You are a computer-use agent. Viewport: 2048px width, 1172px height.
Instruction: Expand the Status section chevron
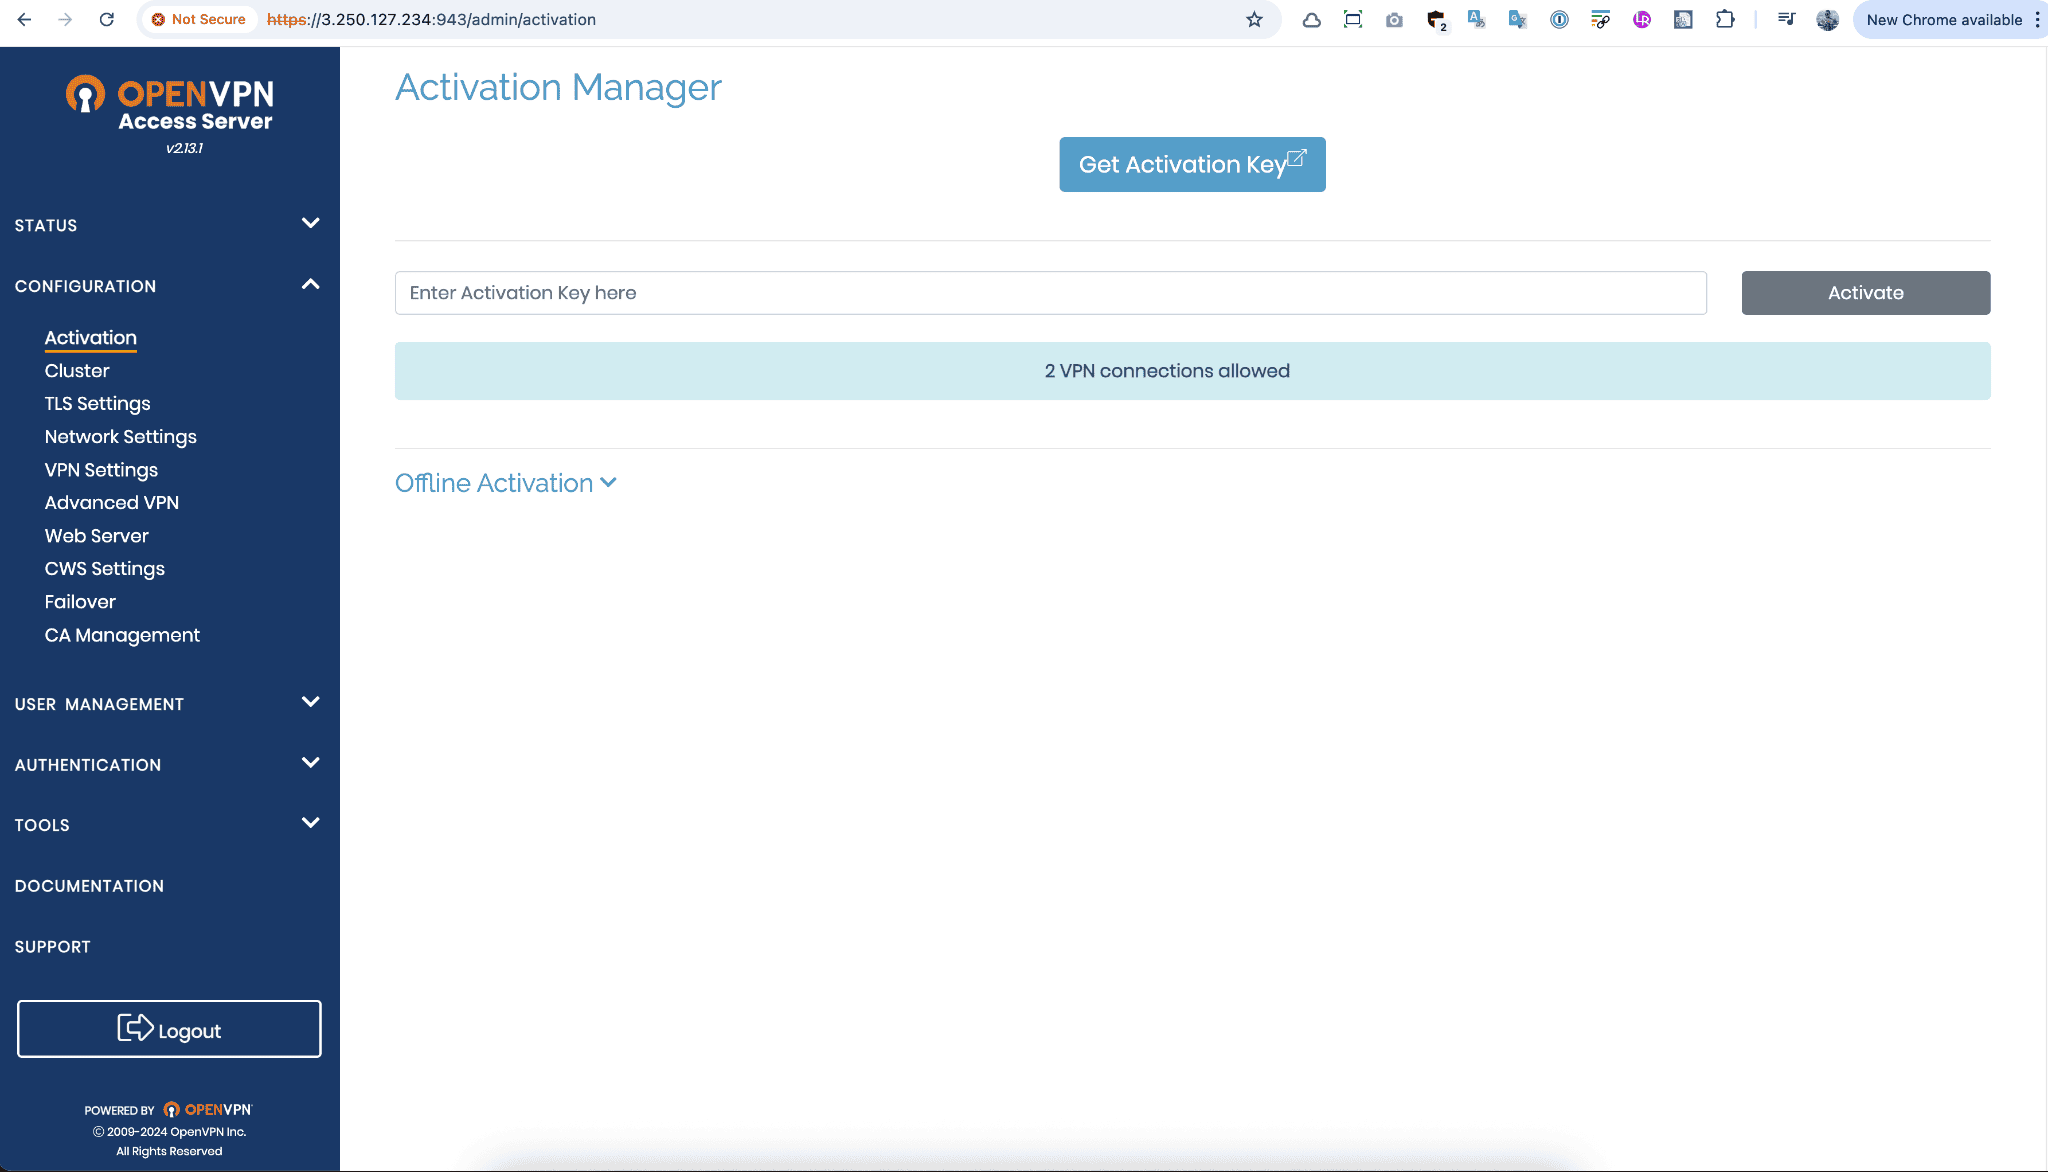[311, 223]
